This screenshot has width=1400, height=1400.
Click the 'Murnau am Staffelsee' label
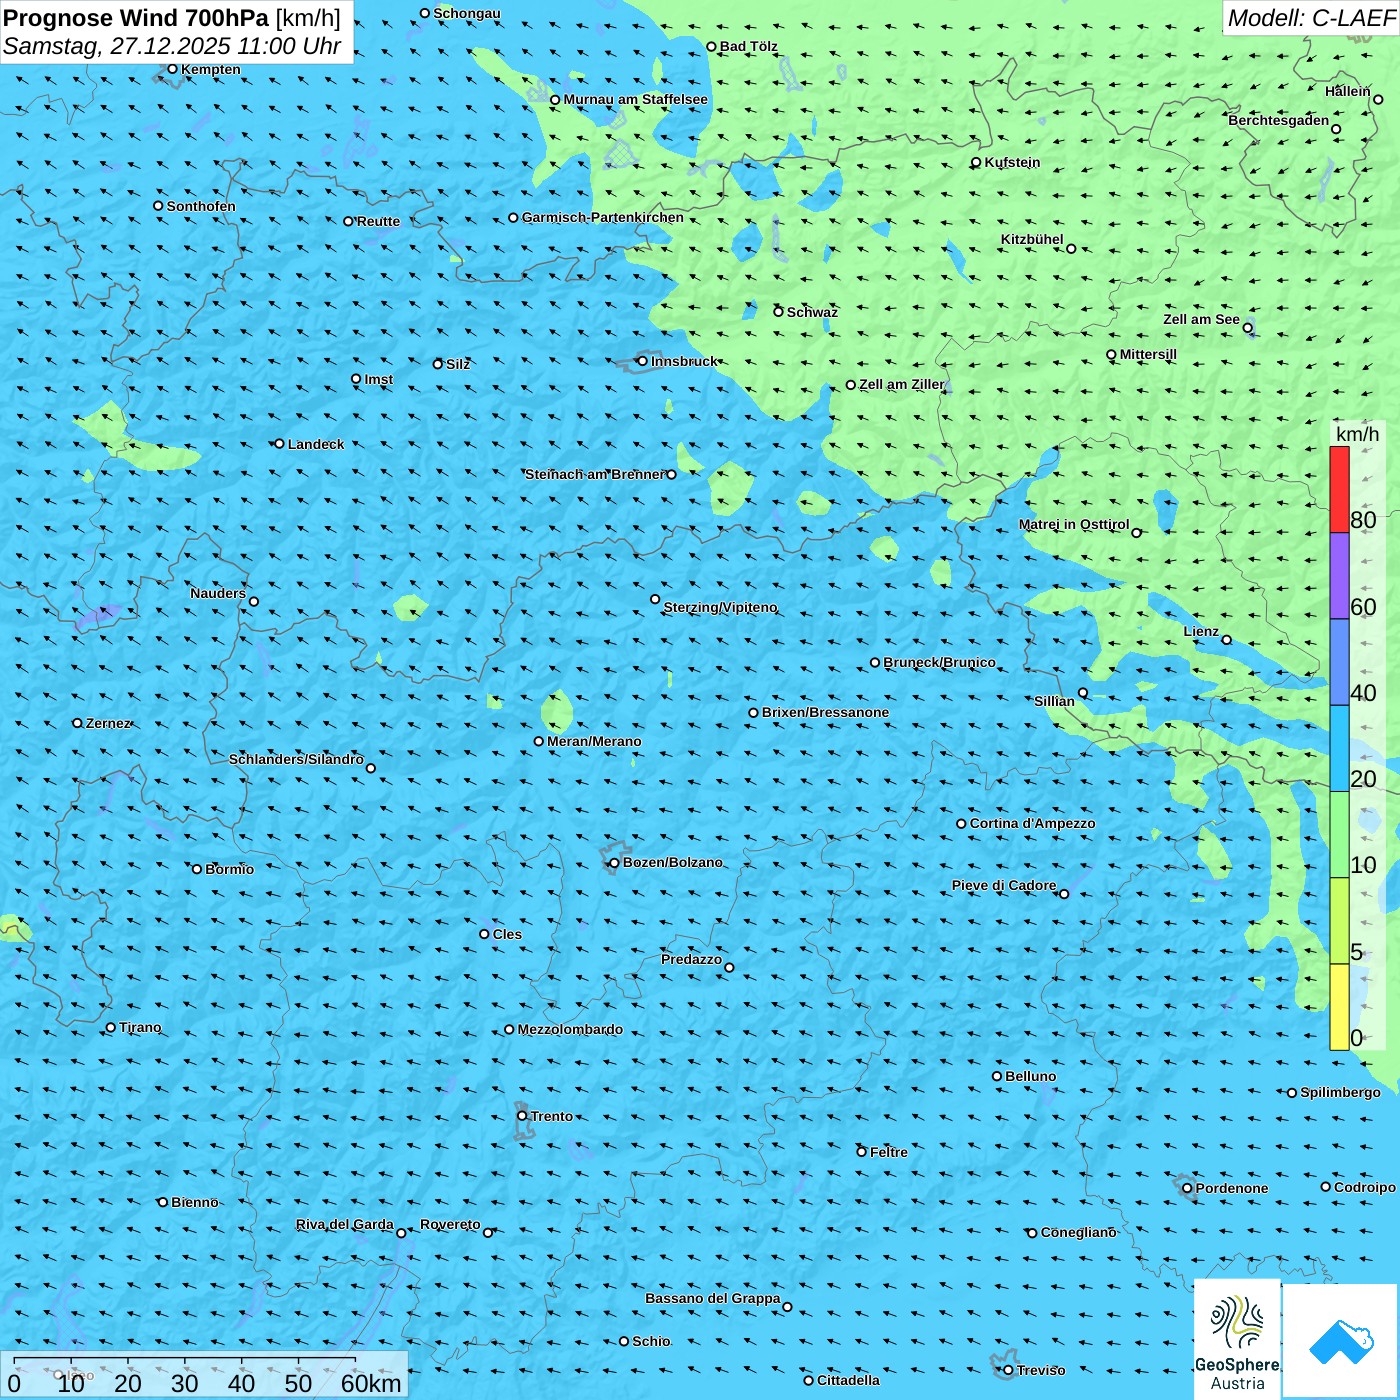pos(636,99)
